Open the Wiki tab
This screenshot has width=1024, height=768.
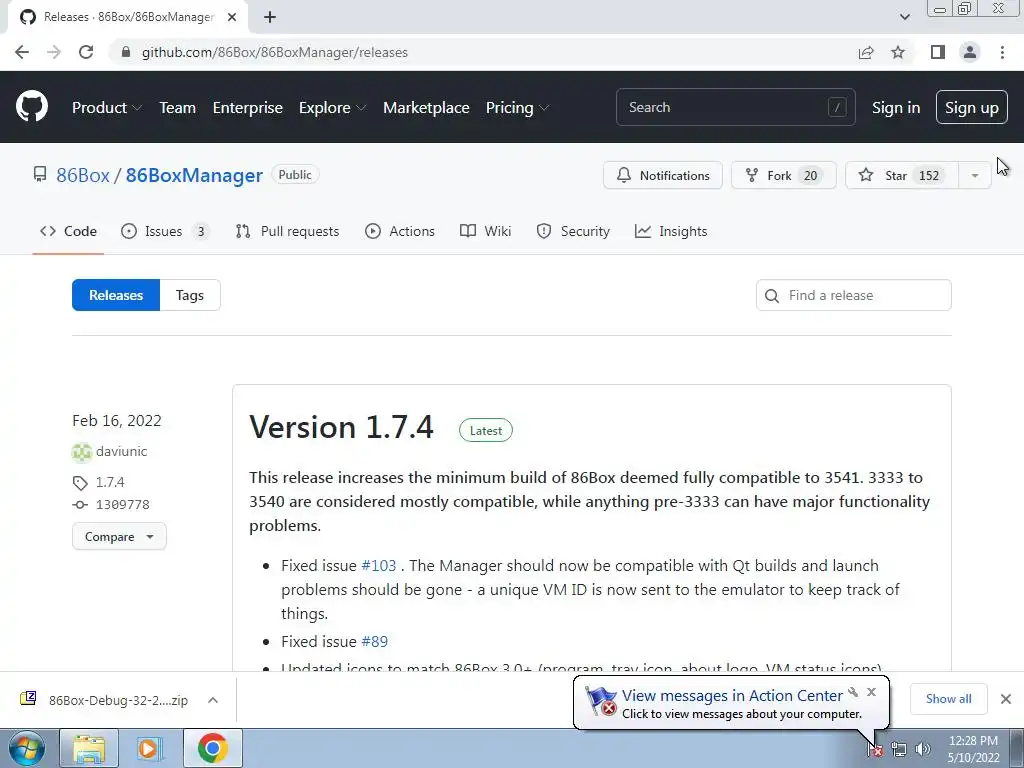pos(485,231)
